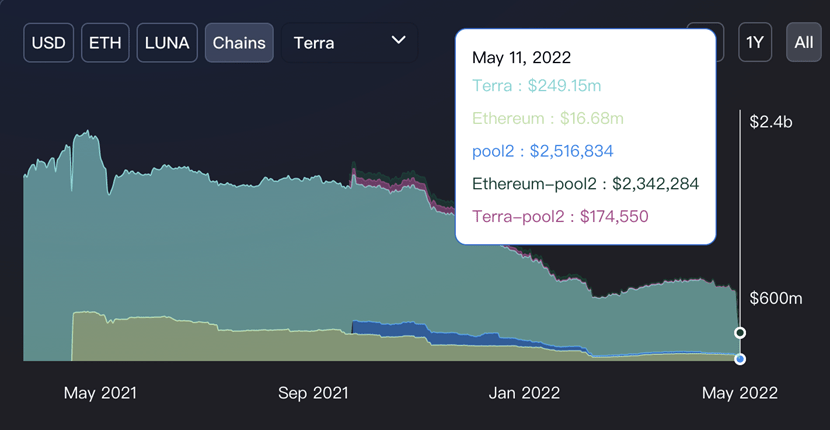Click the $2.4b y-axis label
The width and height of the screenshot is (830, 430).
click(x=771, y=122)
